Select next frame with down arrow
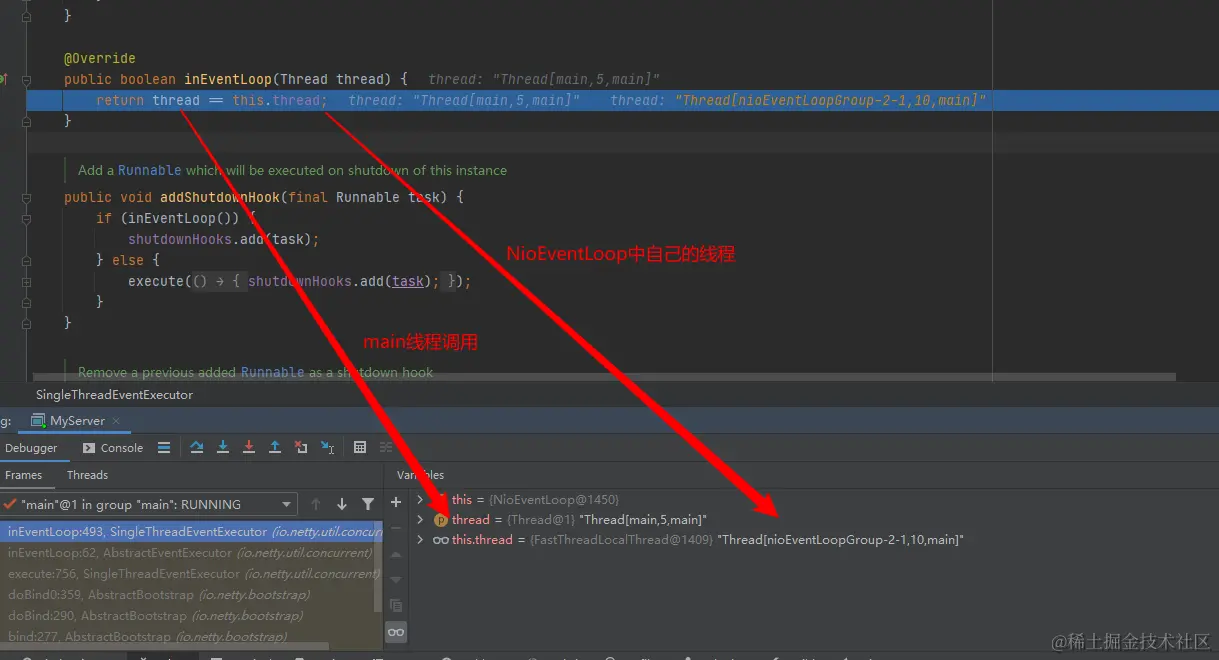1219x660 pixels. [342, 504]
